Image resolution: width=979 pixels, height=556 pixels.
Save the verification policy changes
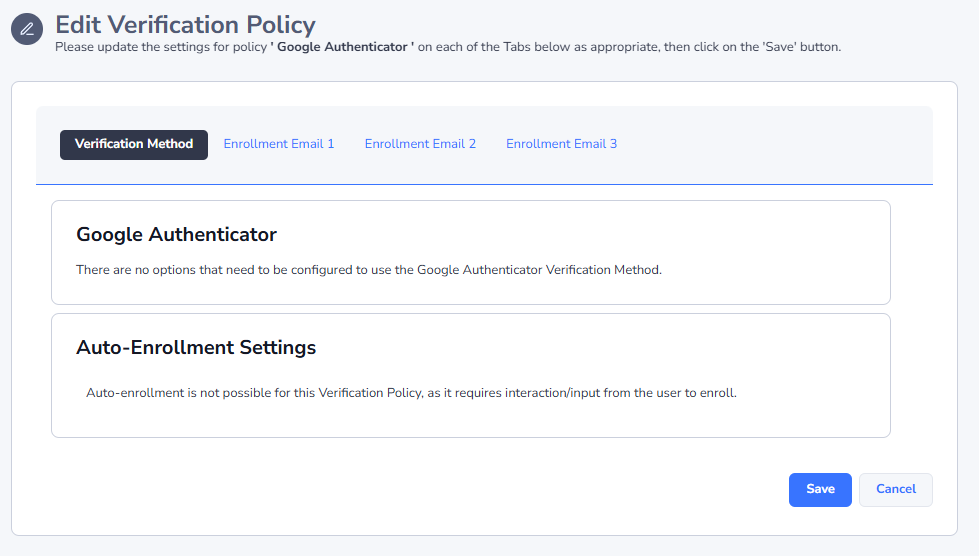pyautogui.click(x=820, y=490)
